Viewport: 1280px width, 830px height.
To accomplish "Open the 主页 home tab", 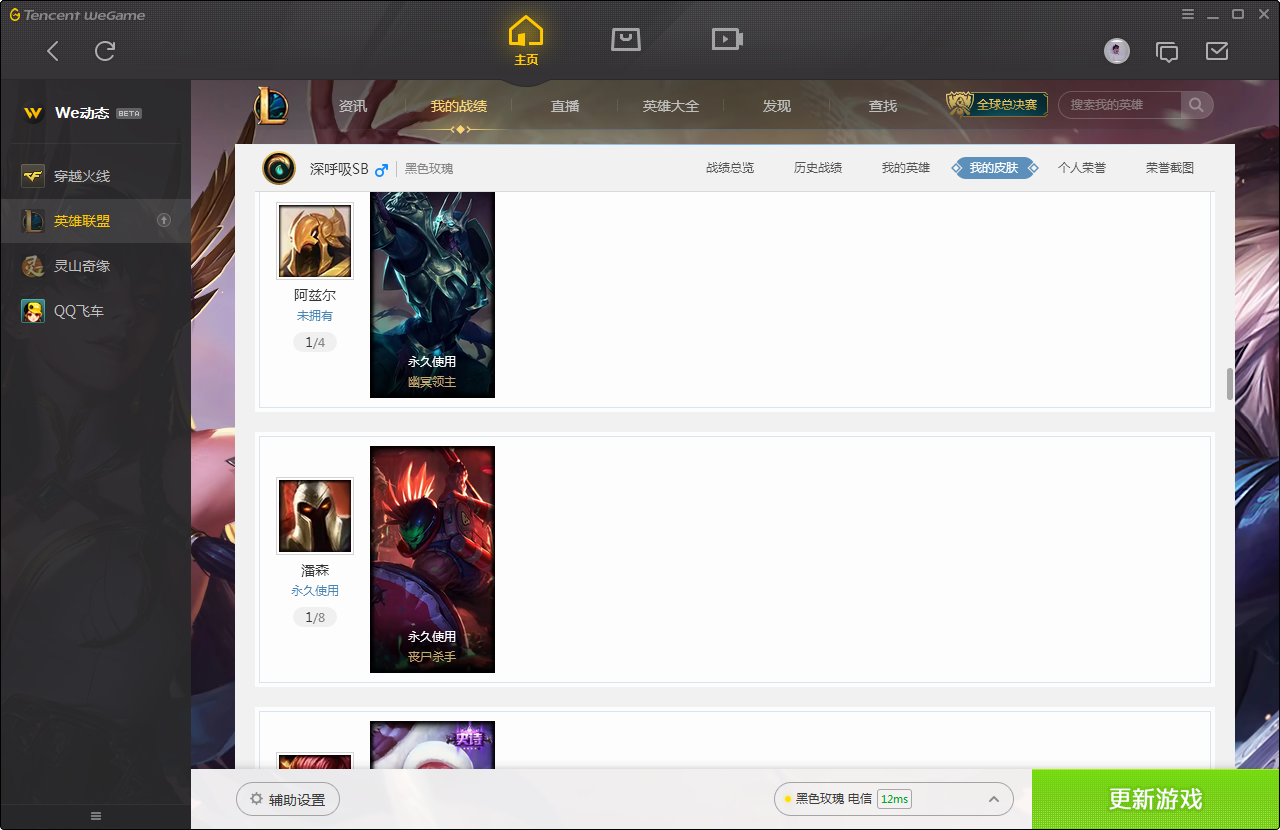I will (526, 41).
